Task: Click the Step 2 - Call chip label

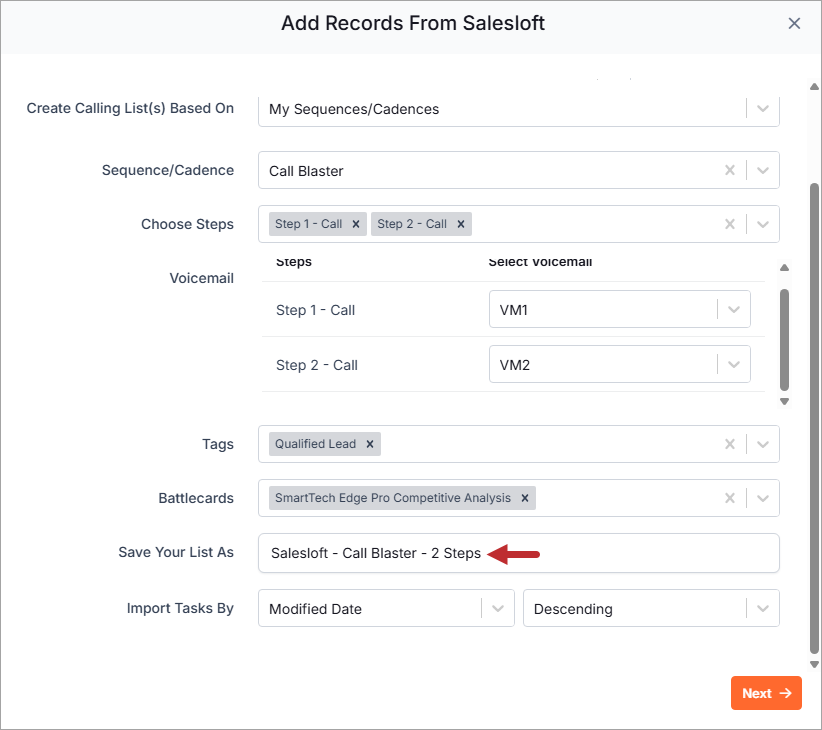Action: point(412,224)
